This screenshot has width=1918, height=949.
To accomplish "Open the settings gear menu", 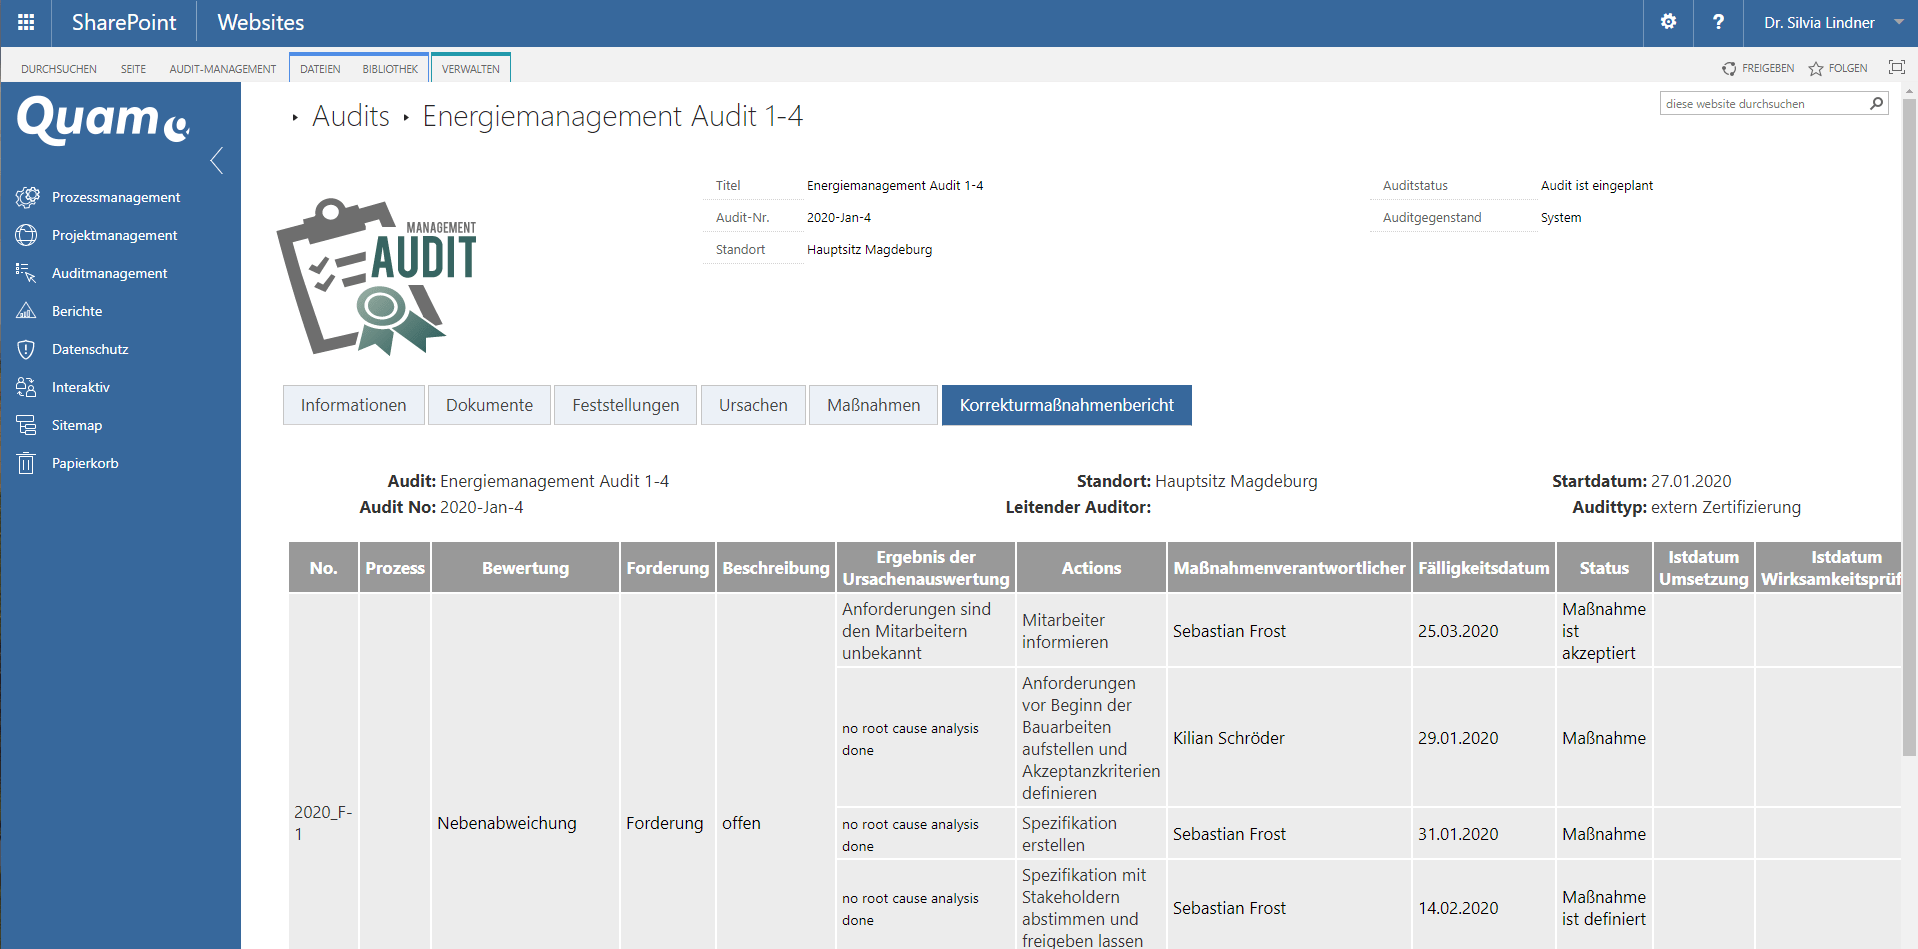I will click(1668, 22).
